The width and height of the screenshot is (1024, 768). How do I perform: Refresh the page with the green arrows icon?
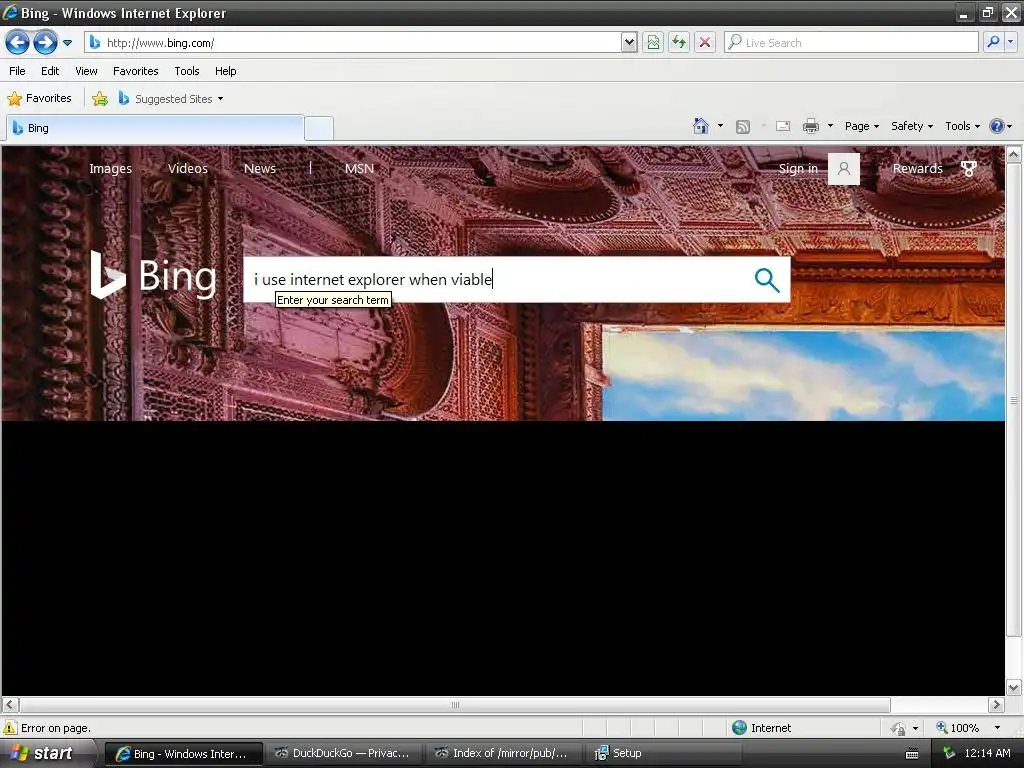pos(679,43)
